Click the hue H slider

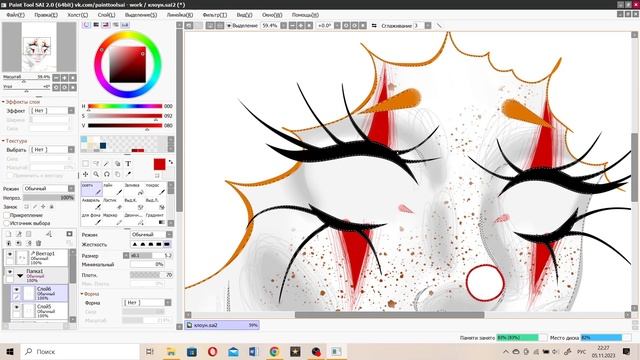(125, 106)
